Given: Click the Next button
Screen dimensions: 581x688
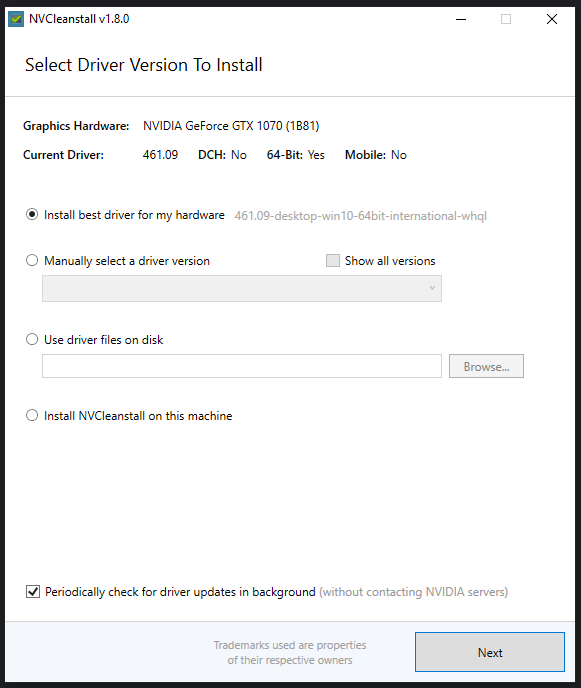Looking at the screenshot, I should pyautogui.click(x=490, y=652).
